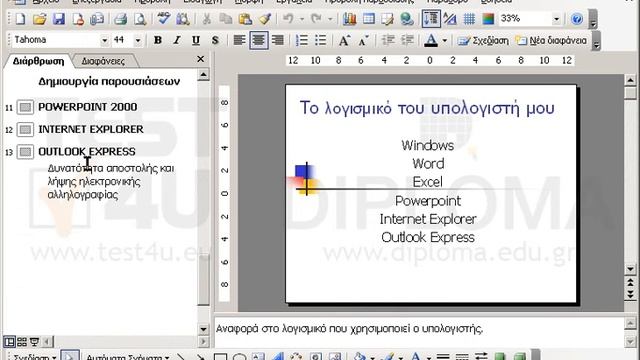Toggle underline formatting

click(196, 40)
